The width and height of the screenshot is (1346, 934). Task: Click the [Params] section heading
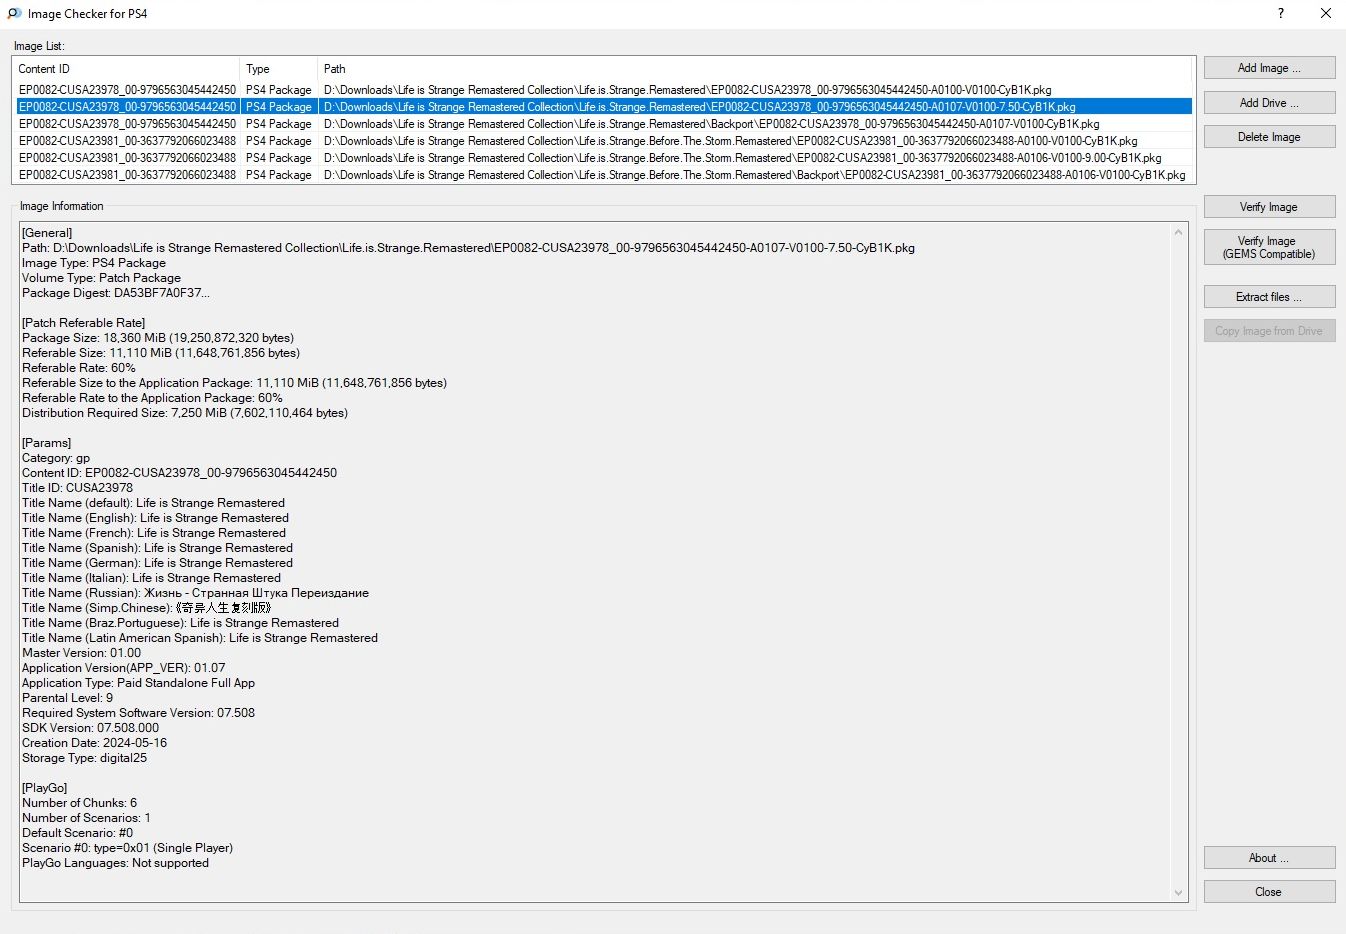pyautogui.click(x=47, y=443)
